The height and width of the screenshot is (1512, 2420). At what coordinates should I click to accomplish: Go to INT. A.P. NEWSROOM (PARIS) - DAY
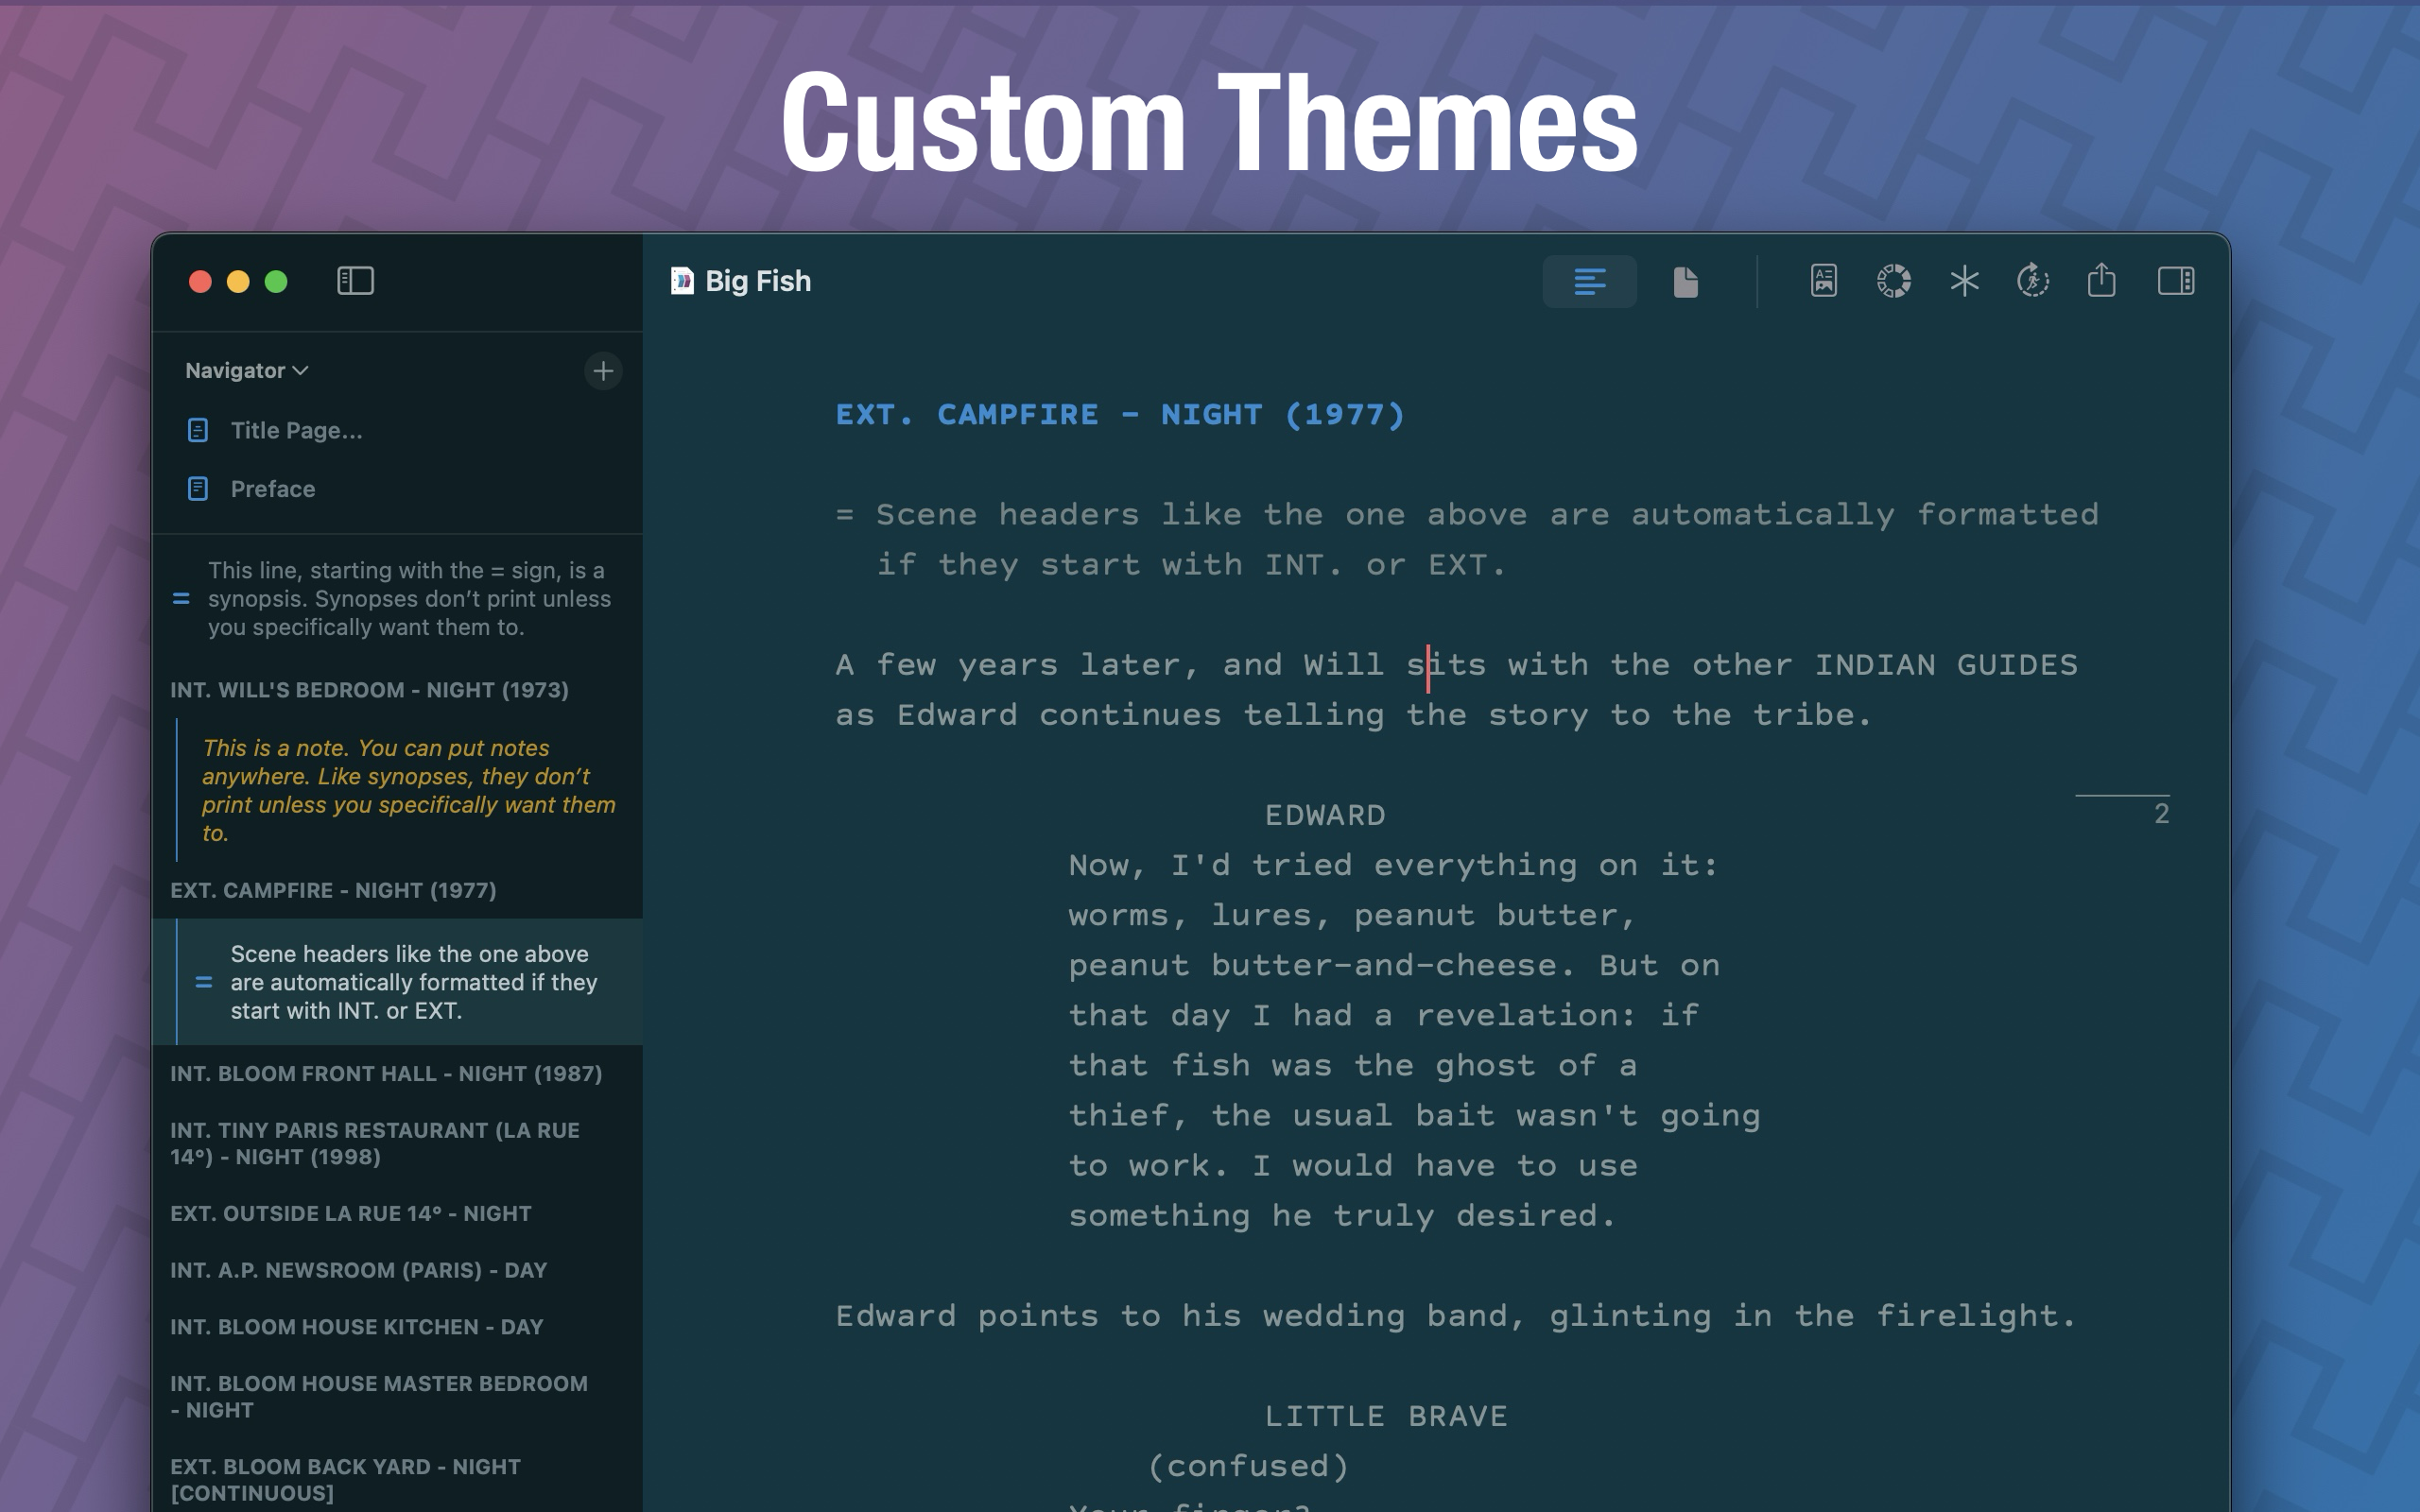point(358,1270)
